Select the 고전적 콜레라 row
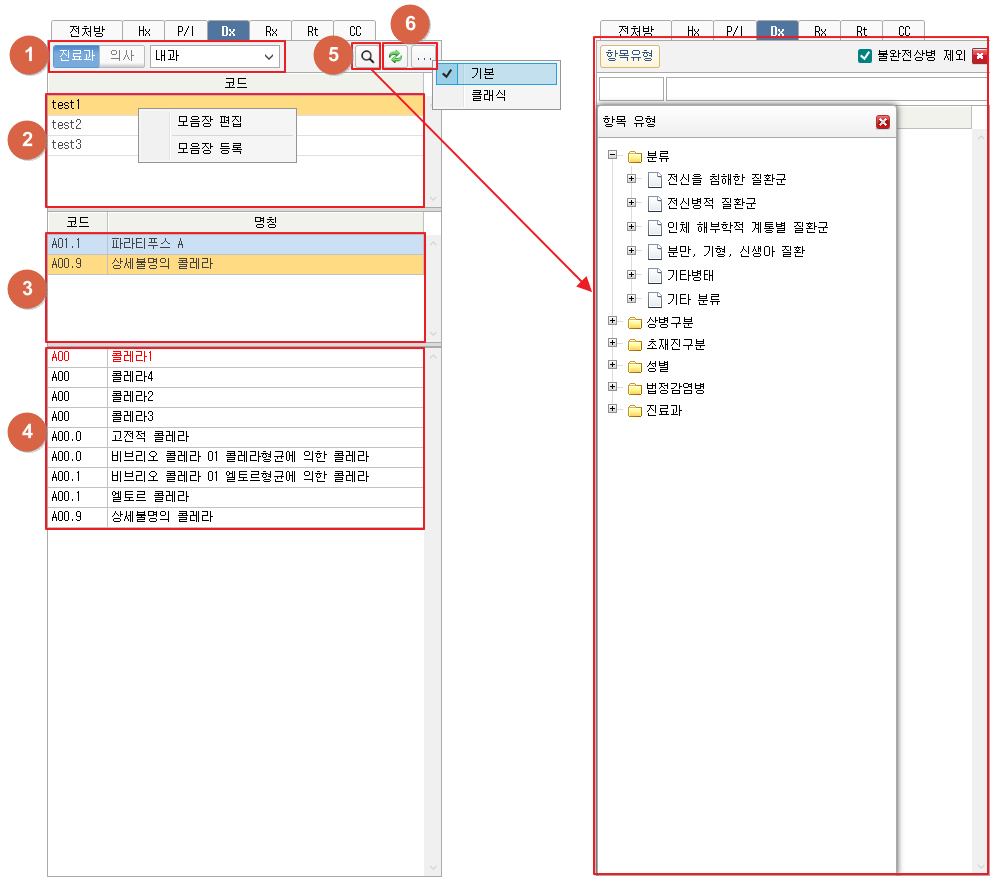The height and width of the screenshot is (880, 993). pos(150,437)
